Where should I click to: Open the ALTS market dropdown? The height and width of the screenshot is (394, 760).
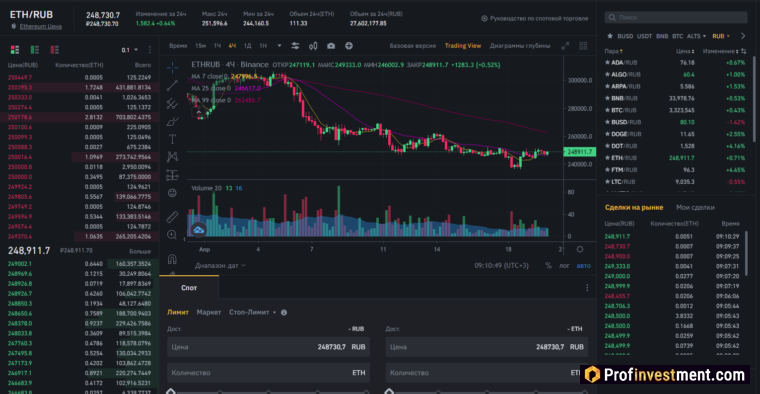(x=696, y=36)
